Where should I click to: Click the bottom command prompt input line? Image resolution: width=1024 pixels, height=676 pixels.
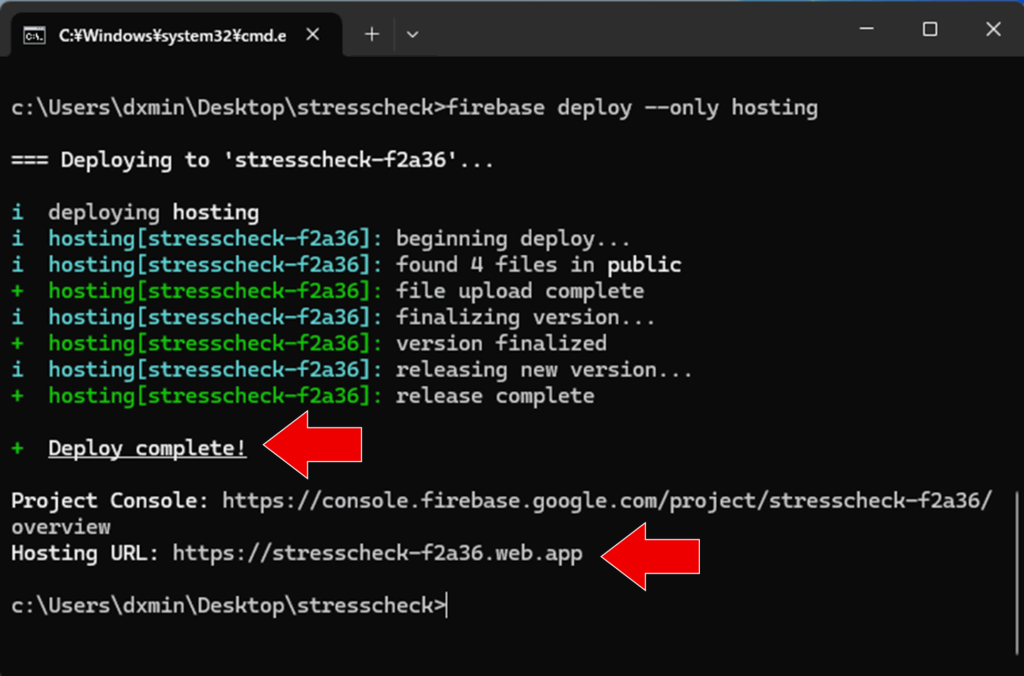(229, 605)
